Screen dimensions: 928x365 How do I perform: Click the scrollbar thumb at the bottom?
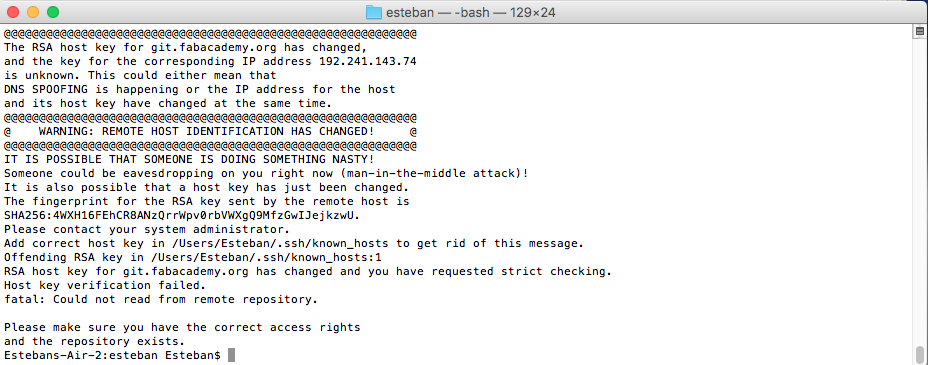coord(920,354)
